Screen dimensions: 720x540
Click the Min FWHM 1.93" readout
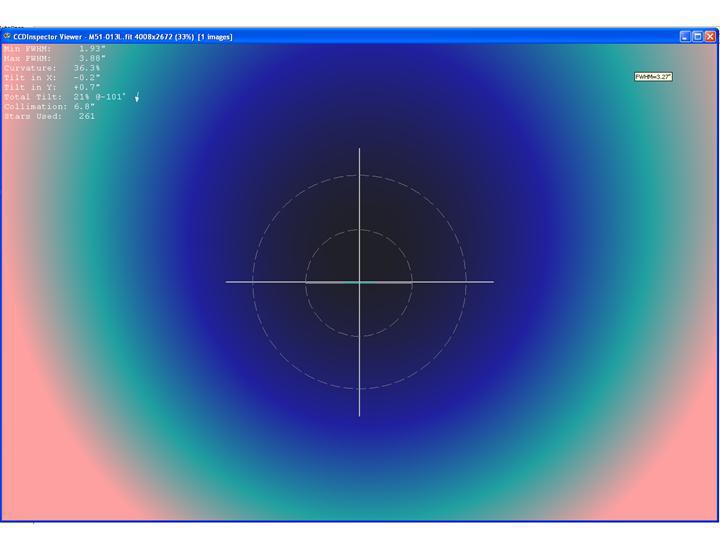[55, 49]
